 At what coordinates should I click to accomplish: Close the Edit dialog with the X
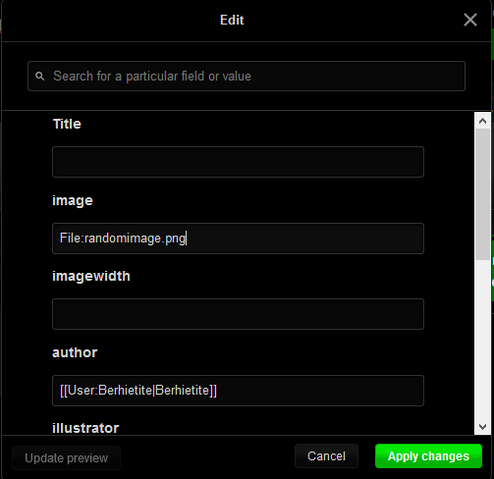click(470, 20)
